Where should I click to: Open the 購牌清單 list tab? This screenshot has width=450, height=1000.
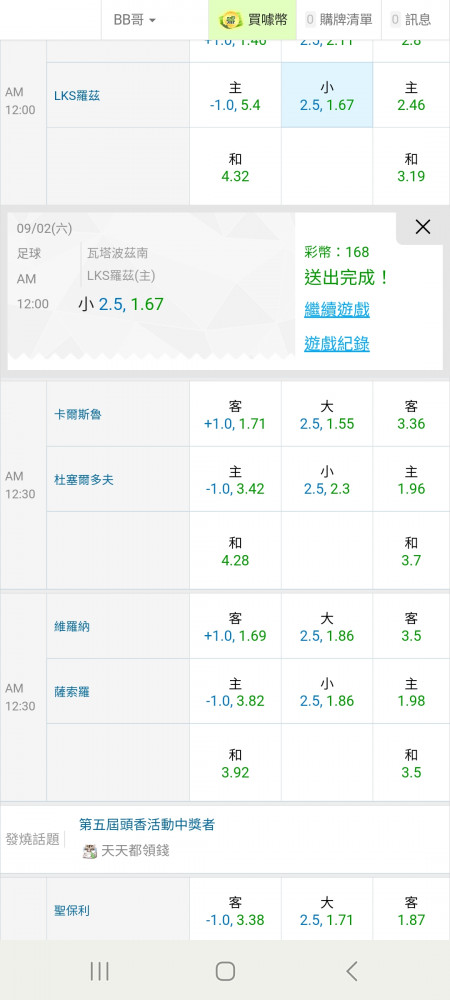point(339,20)
